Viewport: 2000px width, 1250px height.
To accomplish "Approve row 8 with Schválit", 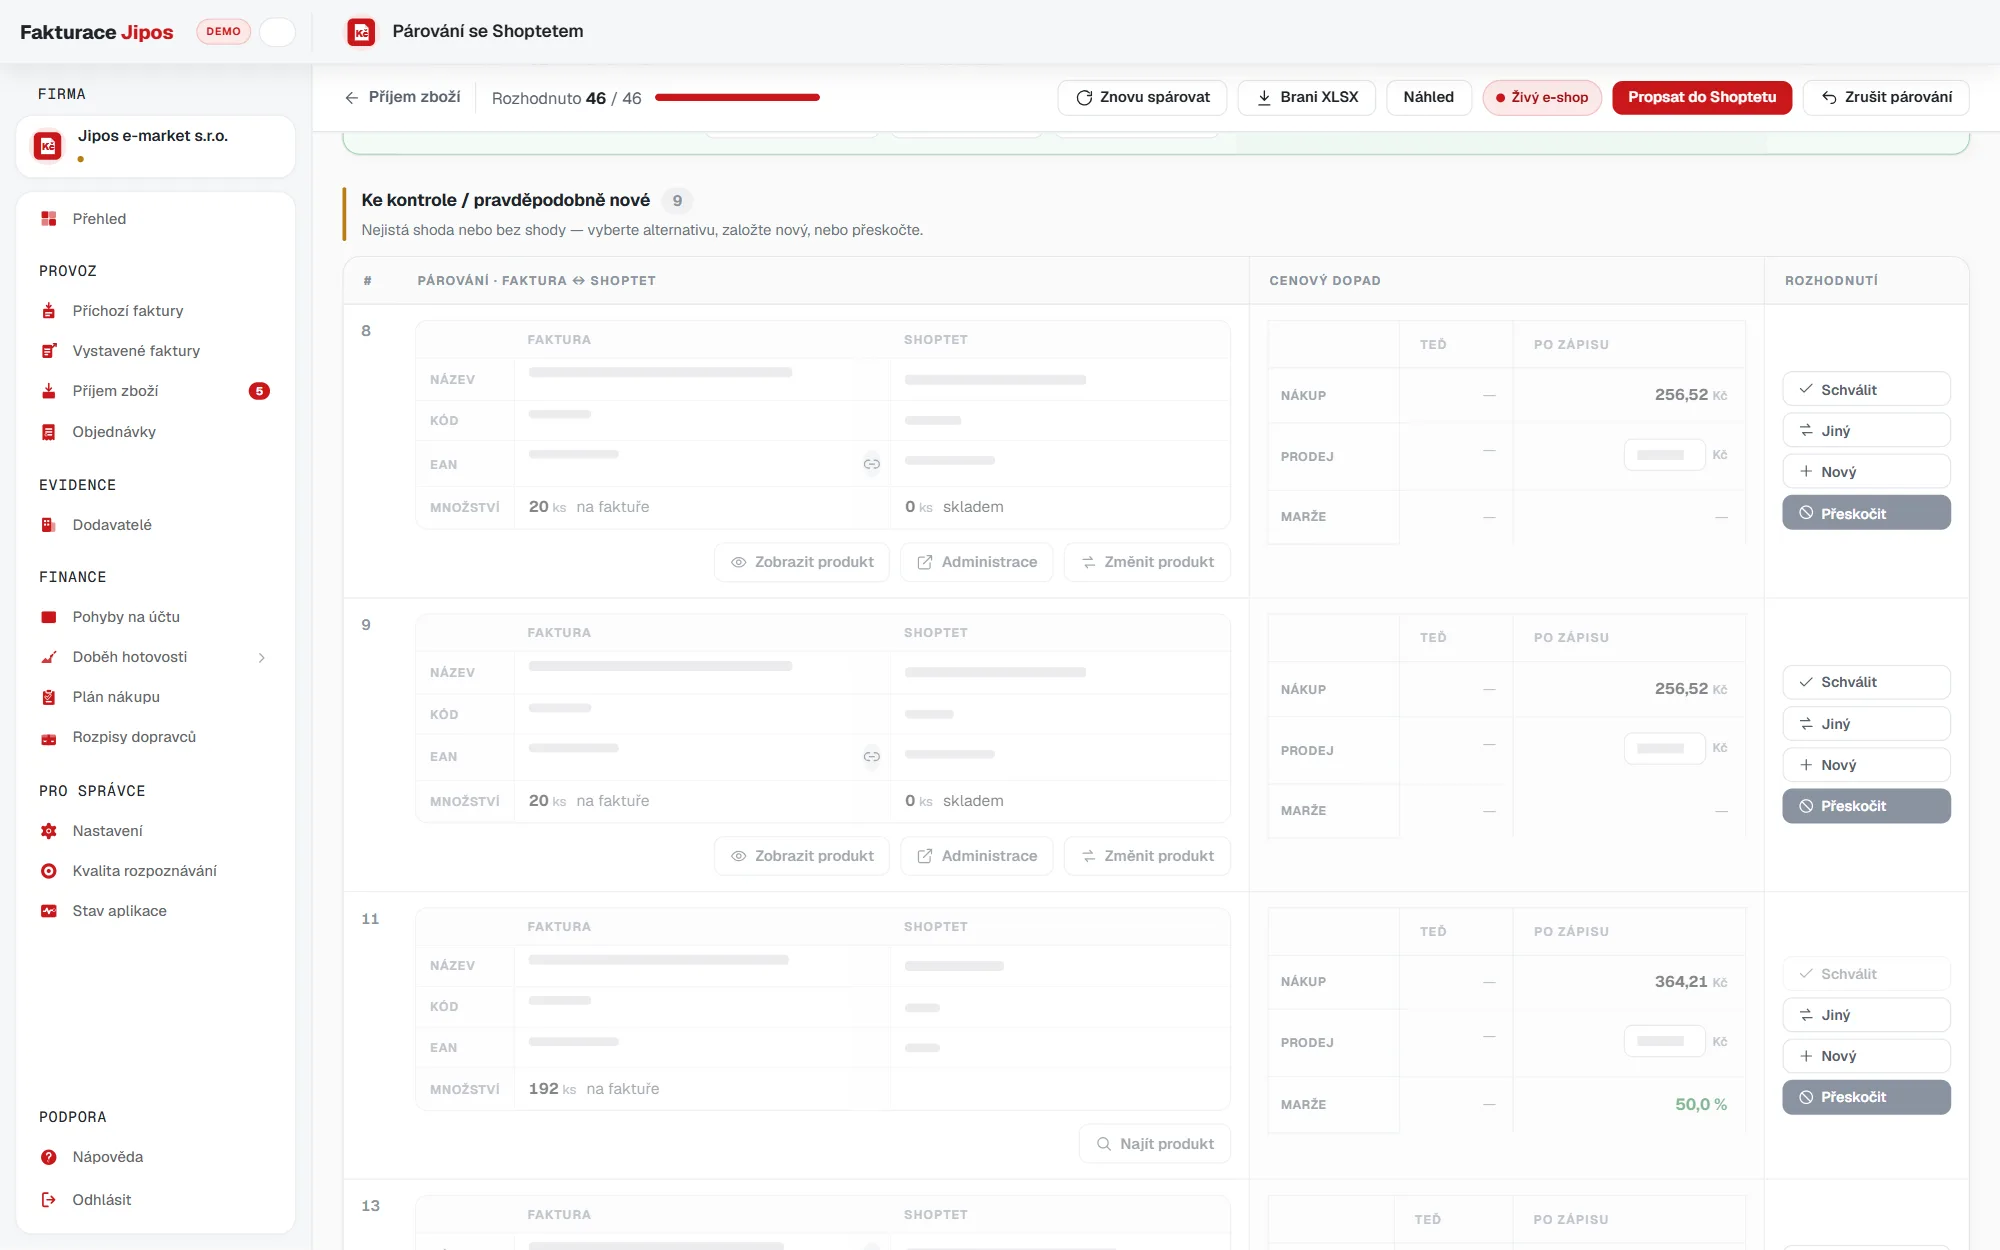I will click(1866, 389).
